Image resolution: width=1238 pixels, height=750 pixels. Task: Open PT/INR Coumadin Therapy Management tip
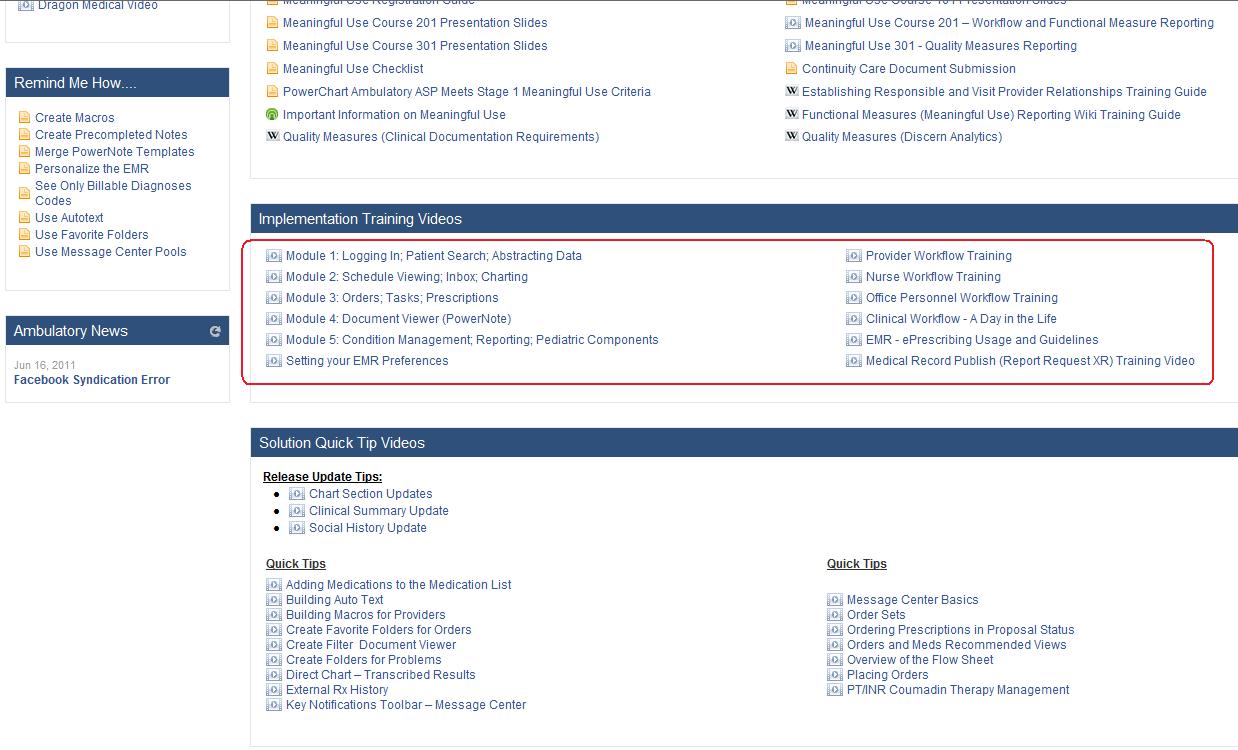958,690
